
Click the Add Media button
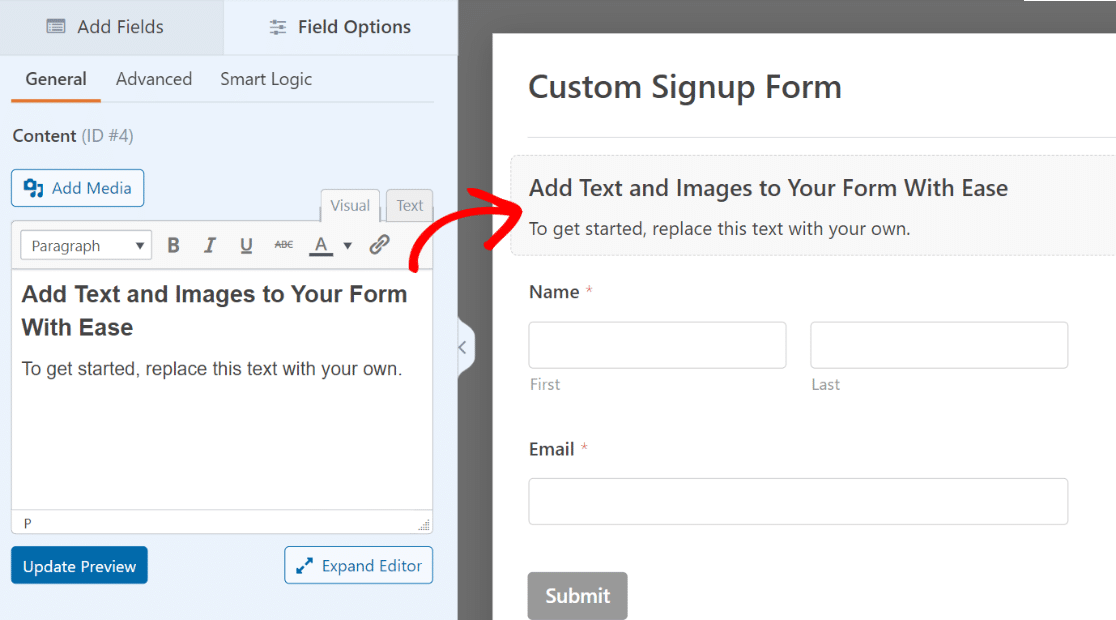pyautogui.click(x=78, y=188)
